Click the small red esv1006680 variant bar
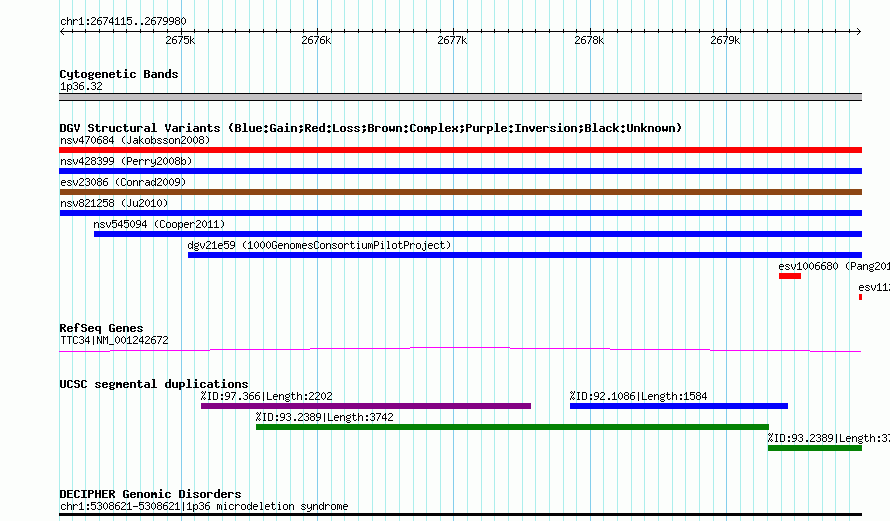 790,276
